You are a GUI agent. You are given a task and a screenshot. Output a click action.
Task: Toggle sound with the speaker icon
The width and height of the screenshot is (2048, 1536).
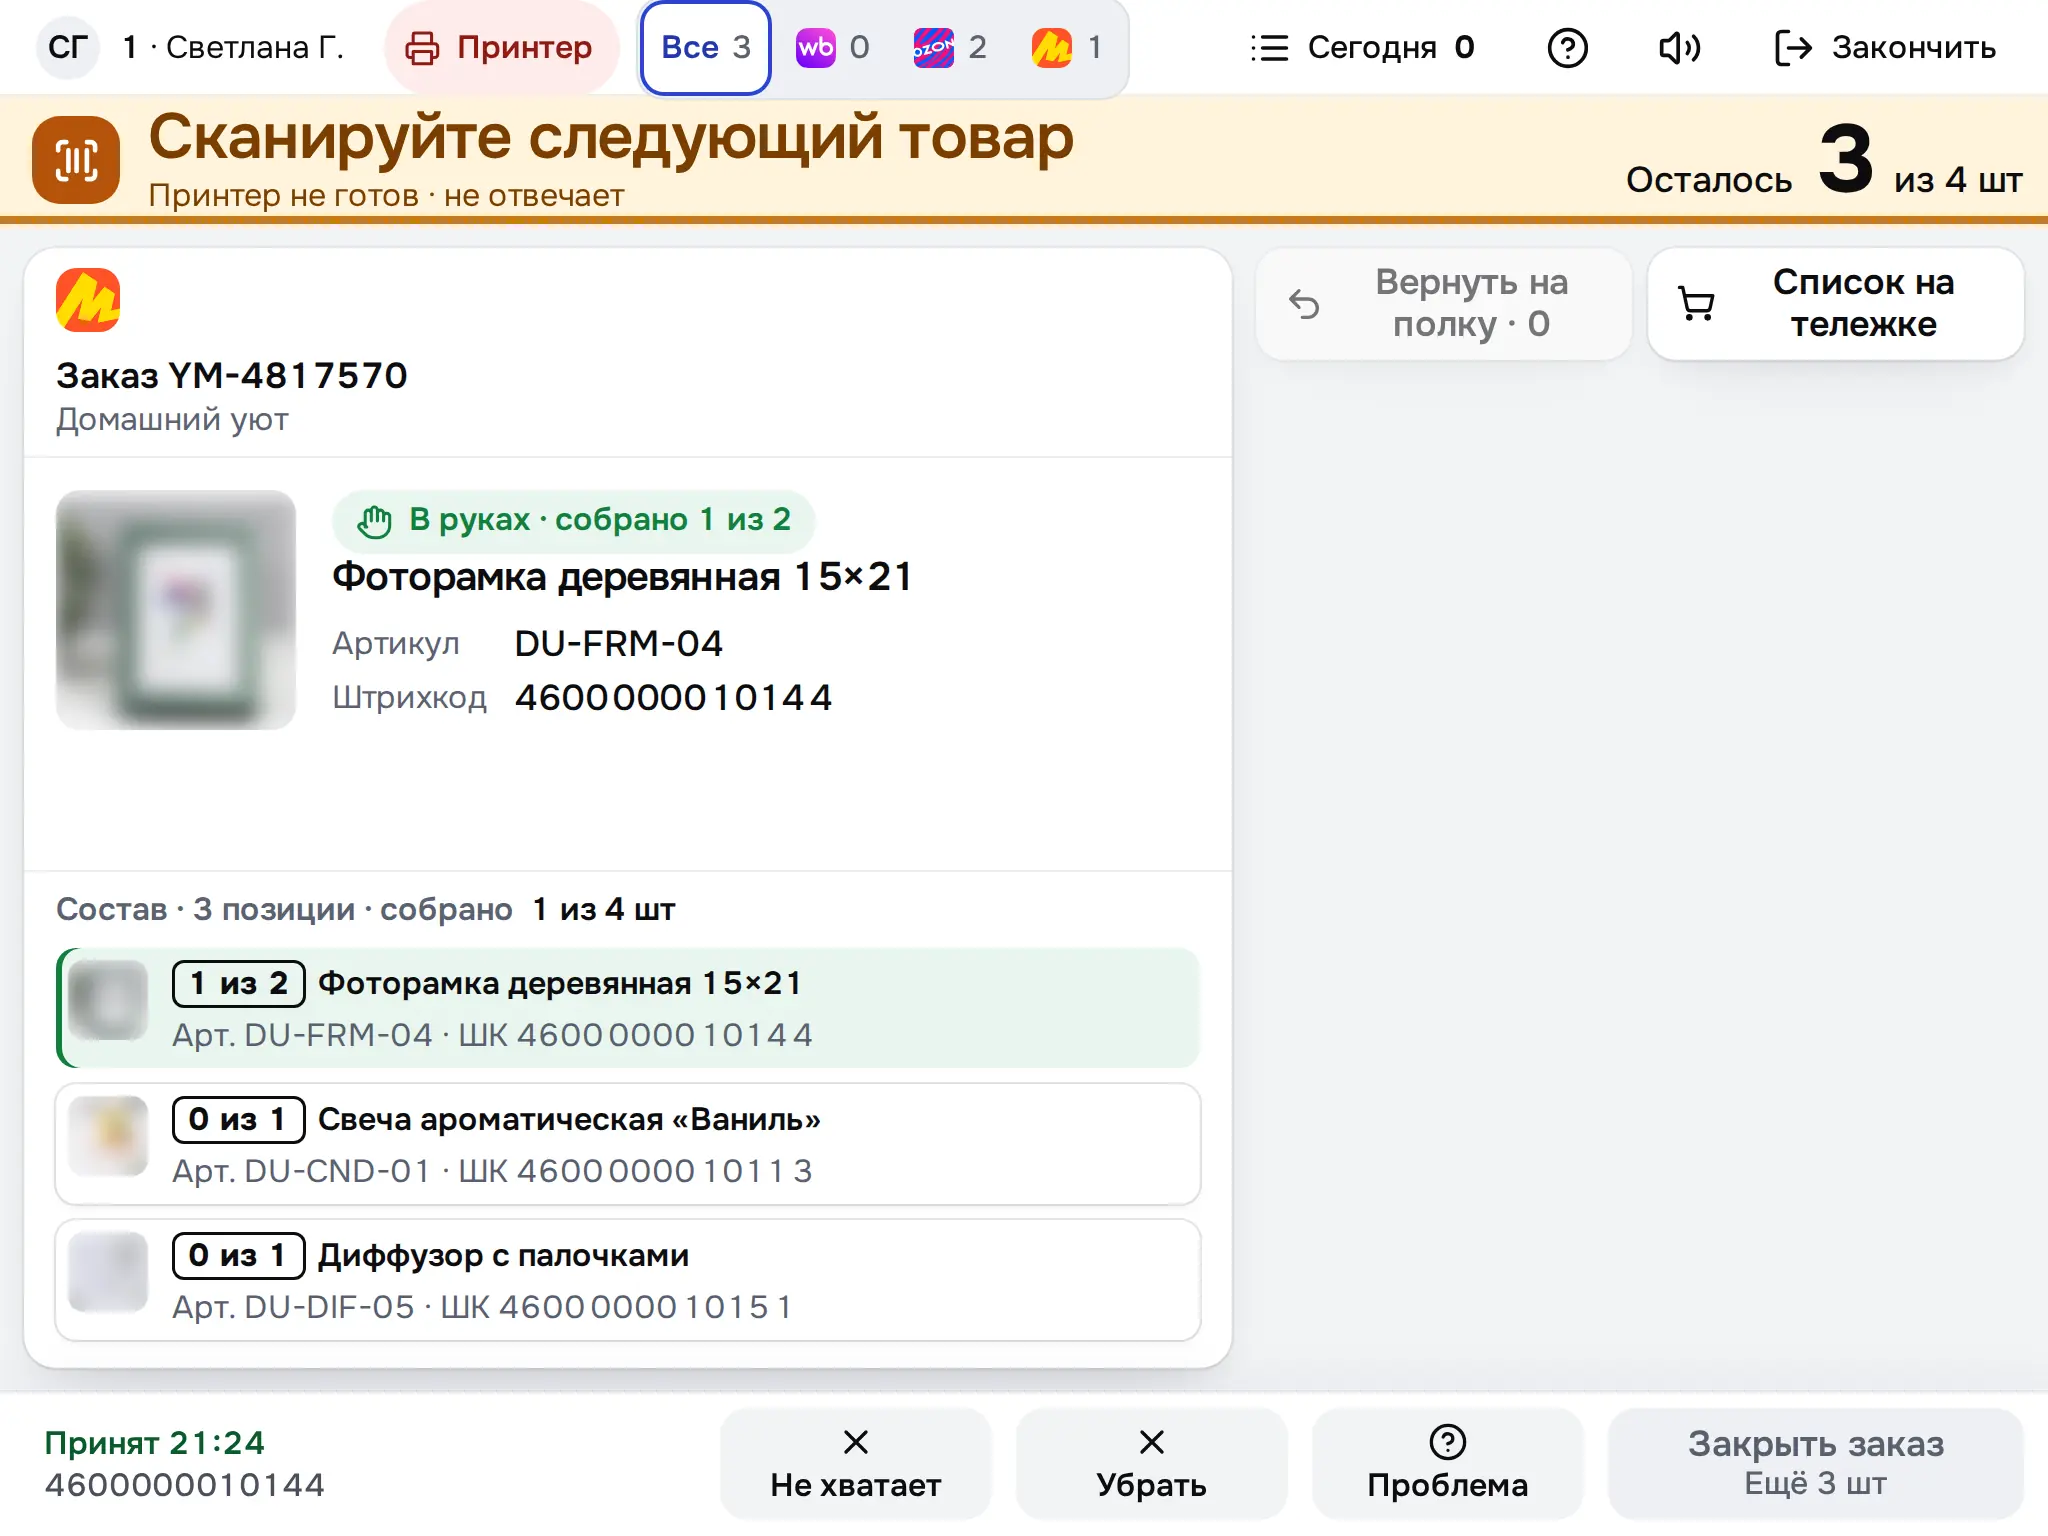1679,47
